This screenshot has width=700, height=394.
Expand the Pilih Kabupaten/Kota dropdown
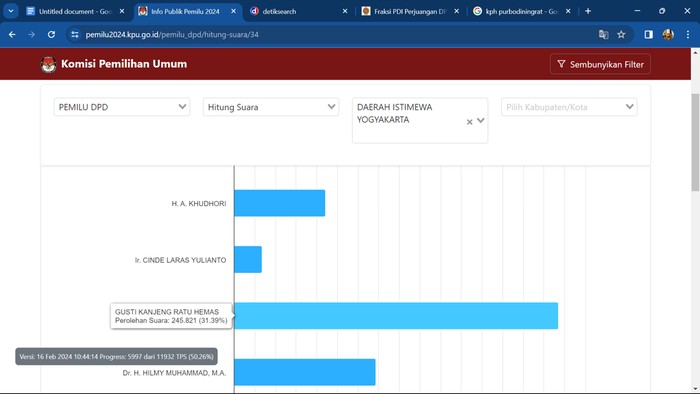point(569,107)
